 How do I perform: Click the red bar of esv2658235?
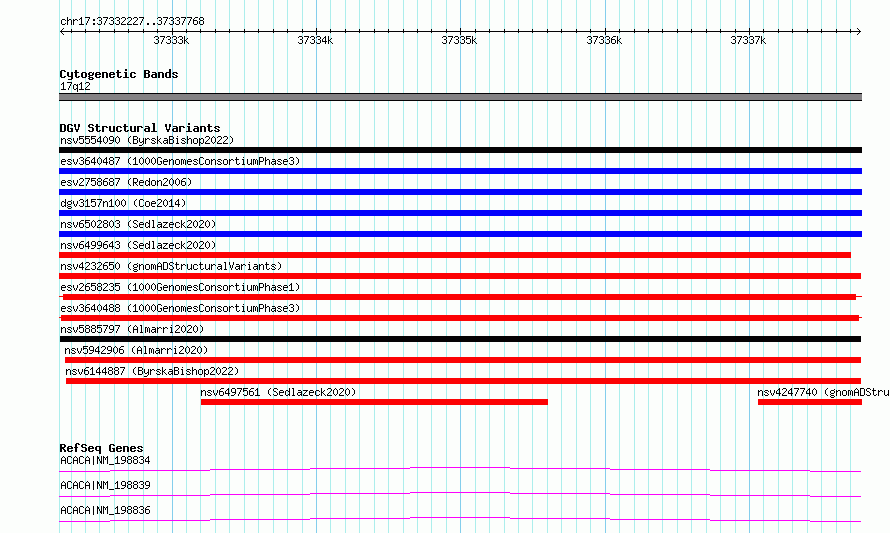click(459, 297)
